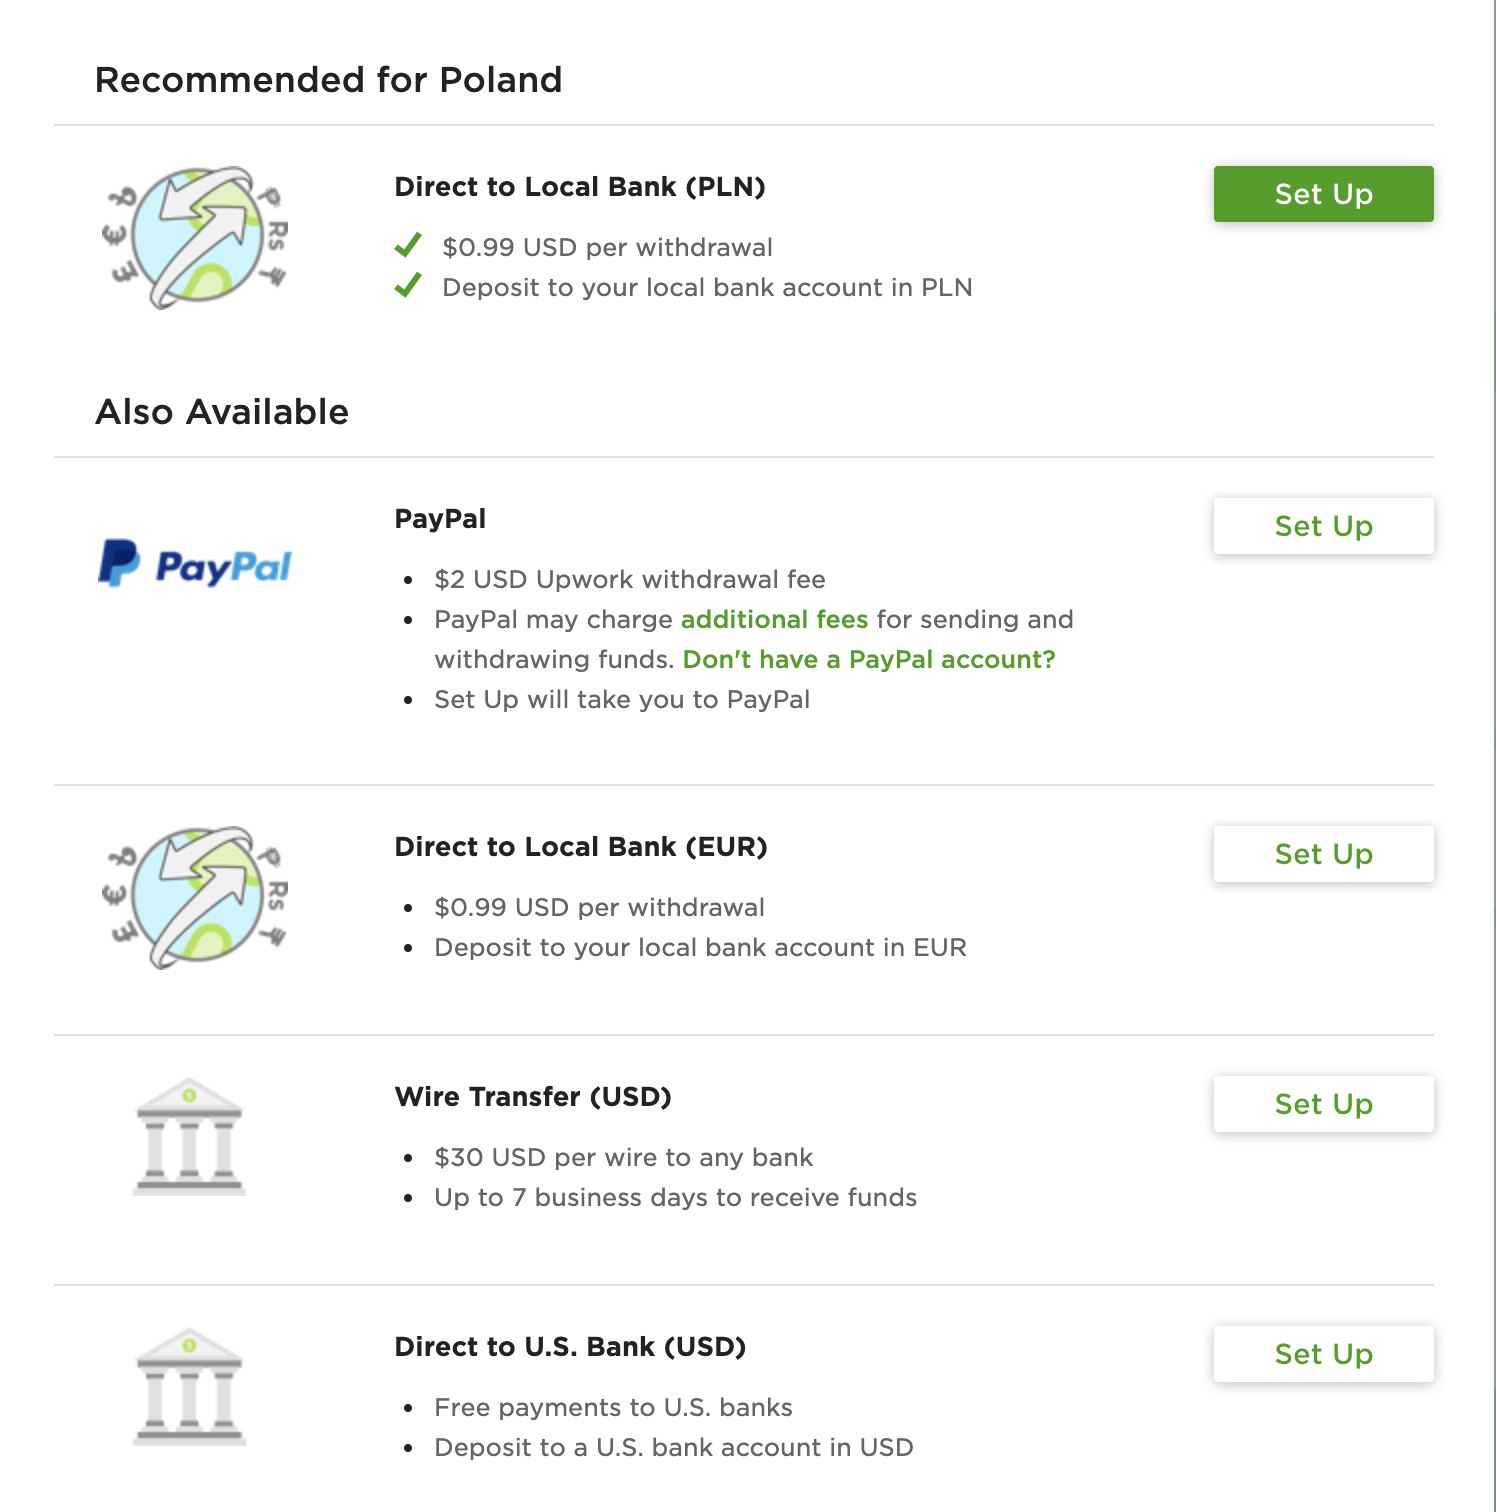The width and height of the screenshot is (1496, 1512).
Task: Click the checkmark beside Deposit in PLN
Action: pos(408,286)
